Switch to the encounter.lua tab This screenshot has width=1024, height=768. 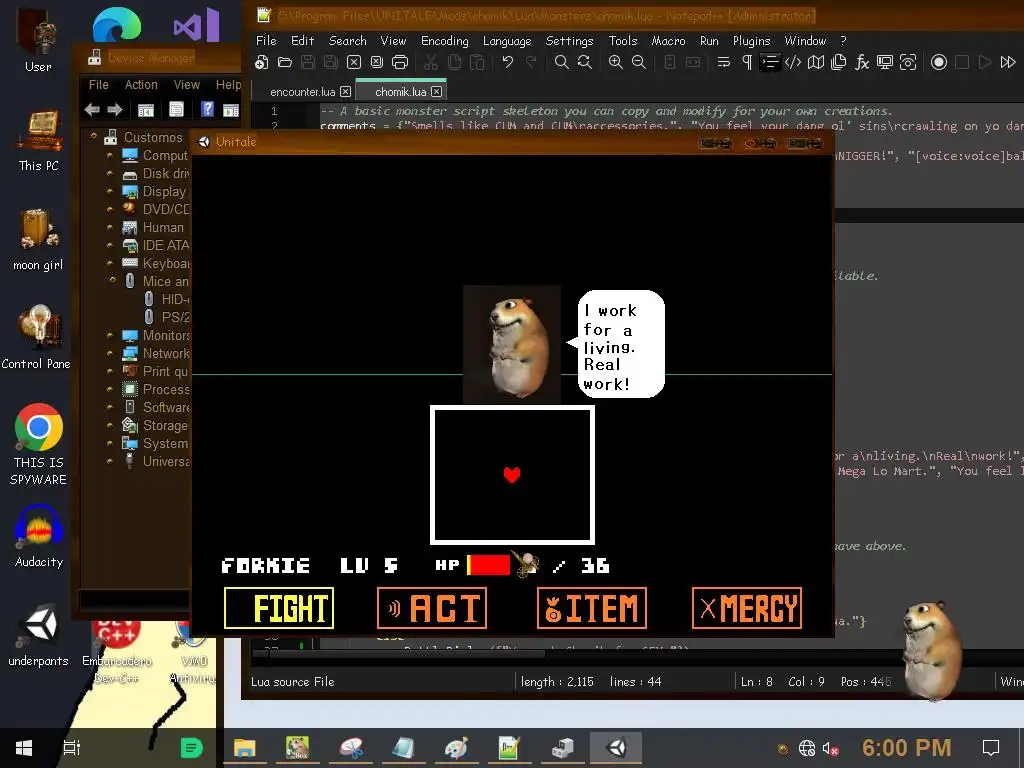click(x=302, y=91)
